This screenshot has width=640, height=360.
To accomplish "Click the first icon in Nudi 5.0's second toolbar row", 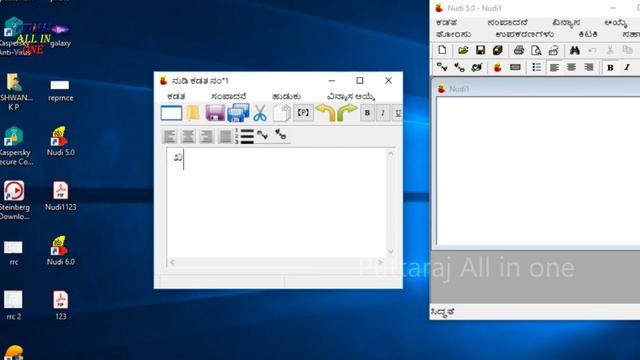I will pos(442,67).
